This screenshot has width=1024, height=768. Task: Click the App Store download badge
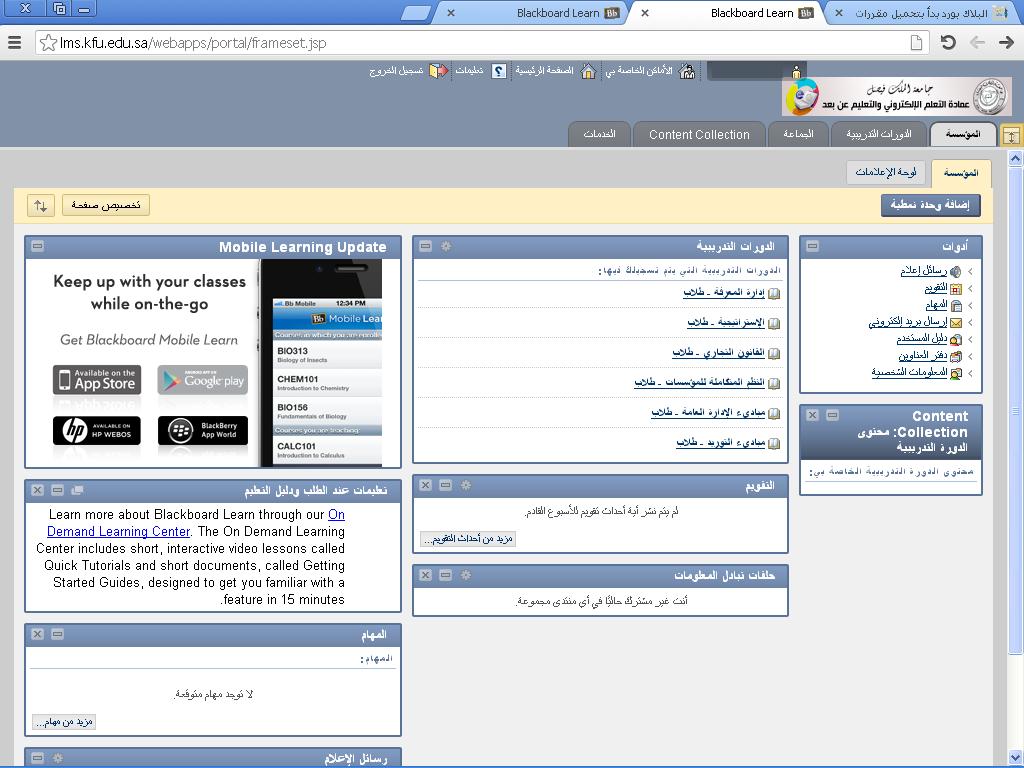coord(97,380)
